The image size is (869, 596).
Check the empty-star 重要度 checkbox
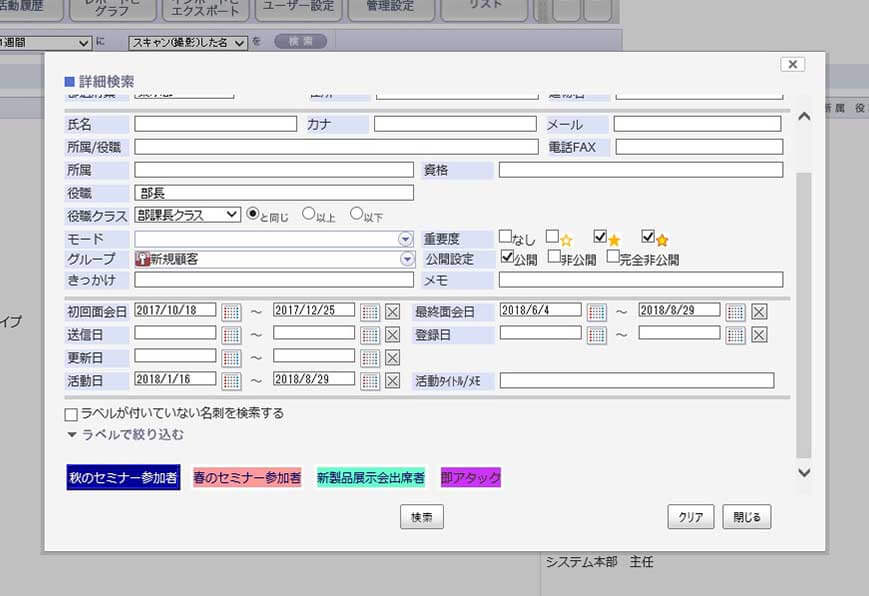coord(552,237)
